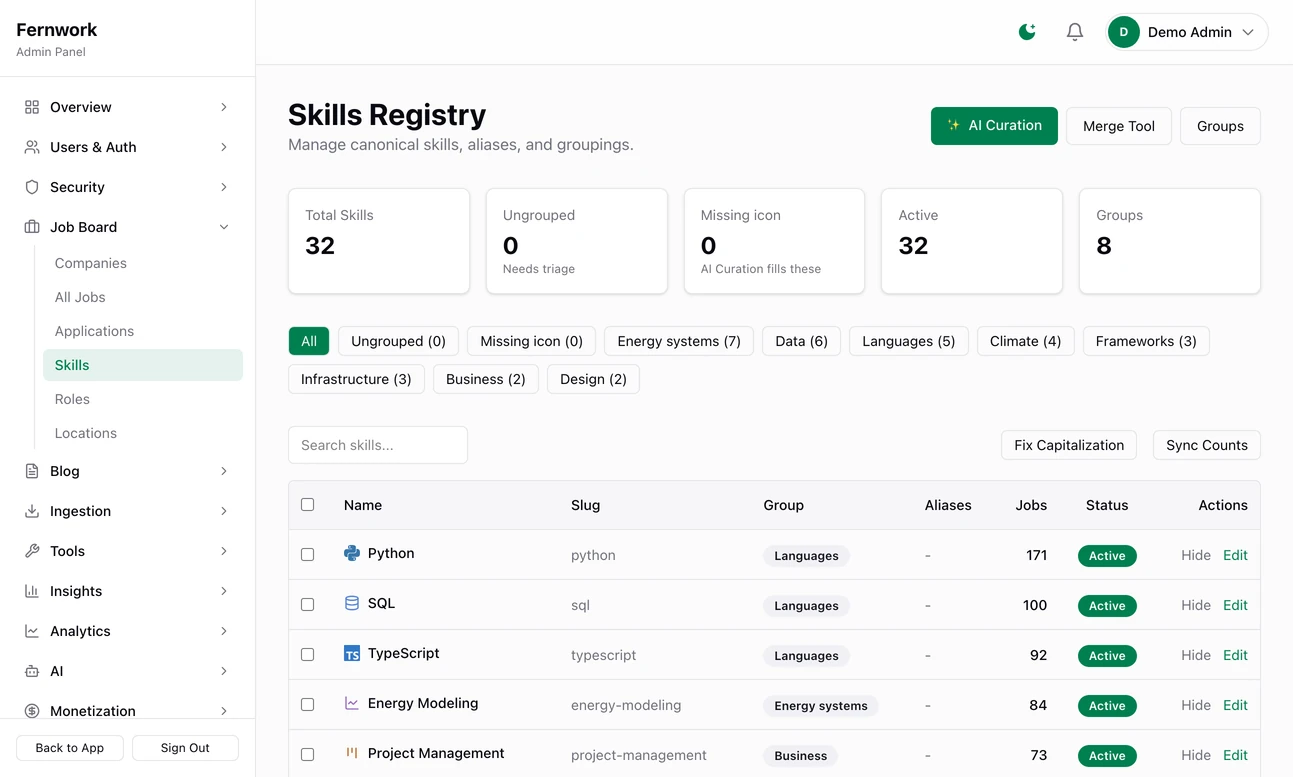Click Analytics line chart icon
Viewport: 1293px width, 777px height.
[32, 631]
